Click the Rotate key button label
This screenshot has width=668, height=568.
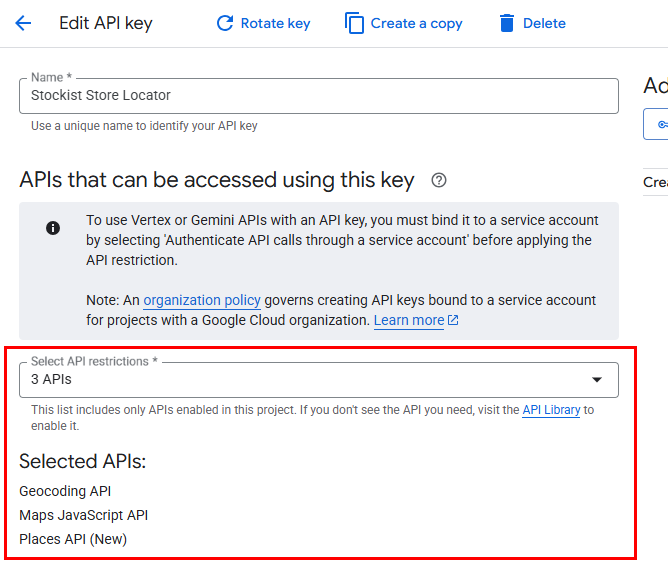point(275,23)
